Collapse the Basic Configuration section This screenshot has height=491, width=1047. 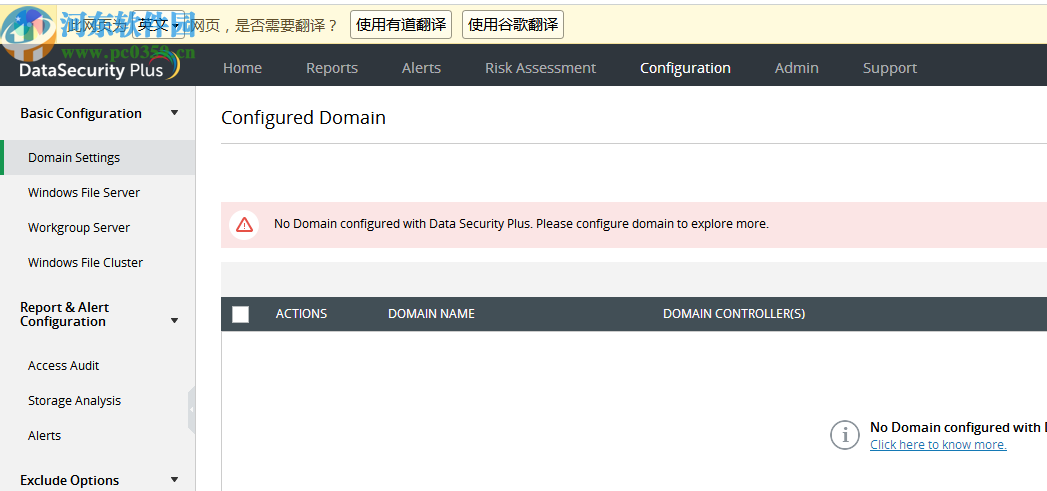tap(174, 113)
